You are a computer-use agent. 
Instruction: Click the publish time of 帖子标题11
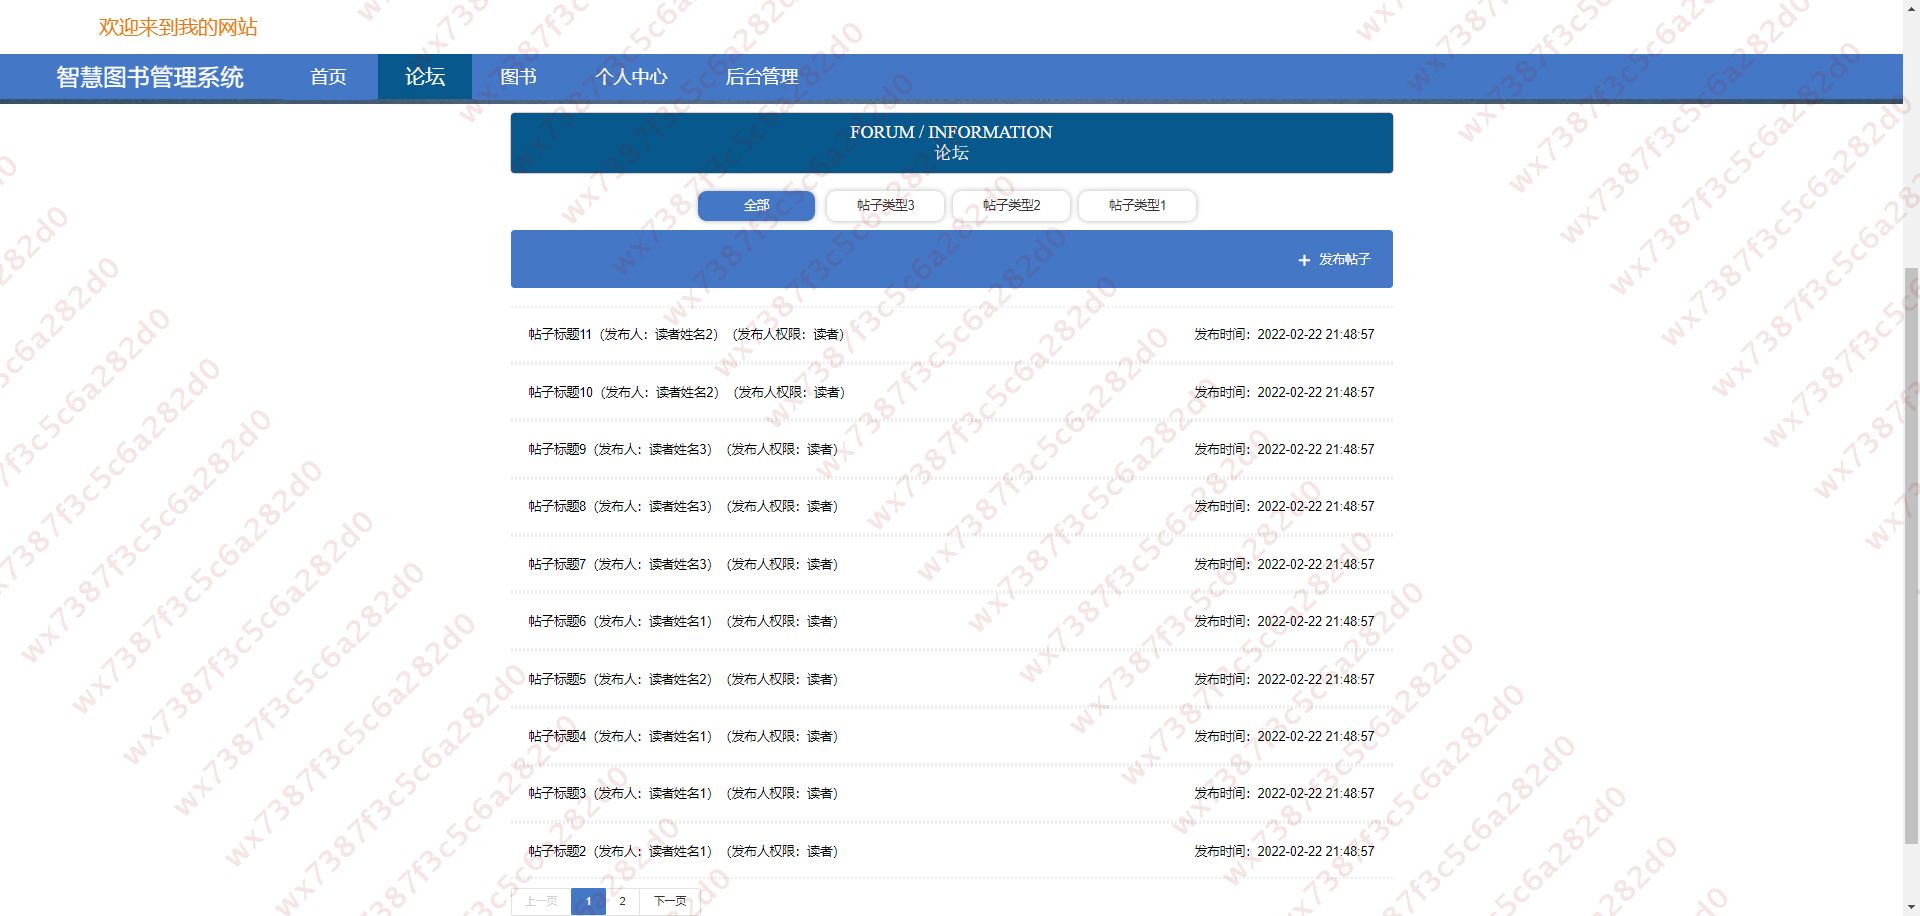(1284, 335)
